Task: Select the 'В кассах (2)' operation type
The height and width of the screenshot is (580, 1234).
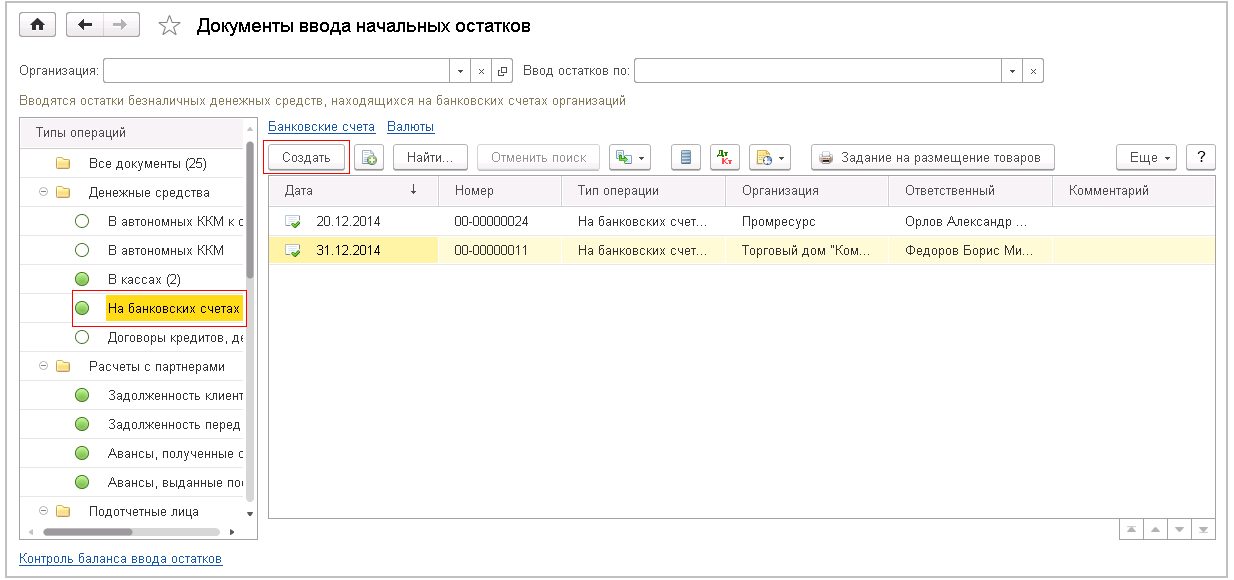Action: (144, 279)
